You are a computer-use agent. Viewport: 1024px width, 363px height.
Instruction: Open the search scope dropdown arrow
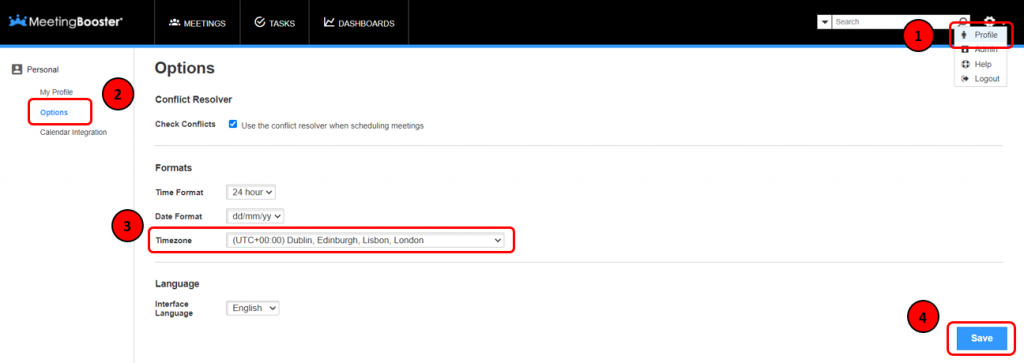[x=824, y=22]
